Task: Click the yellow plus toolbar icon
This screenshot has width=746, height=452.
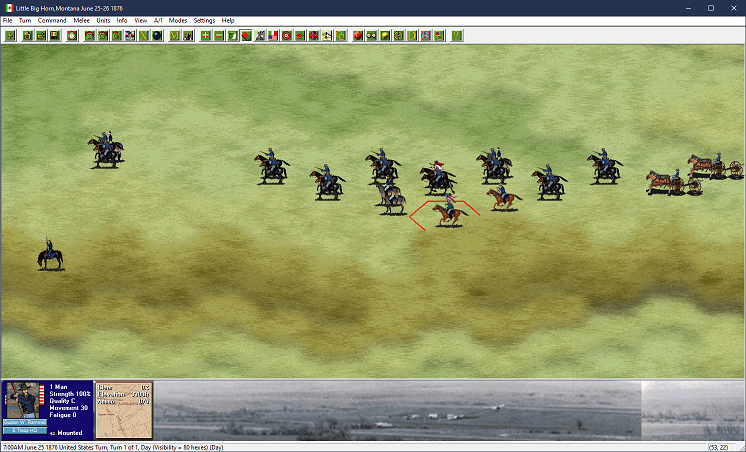Action: [x=10, y=36]
